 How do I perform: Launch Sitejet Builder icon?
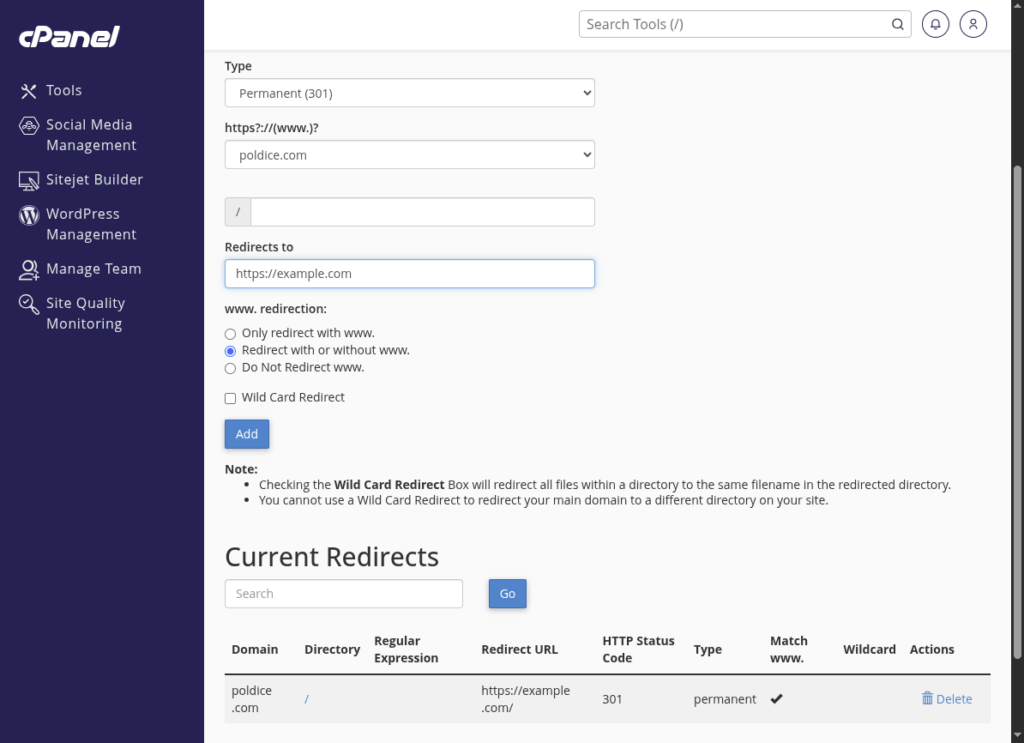(x=29, y=180)
